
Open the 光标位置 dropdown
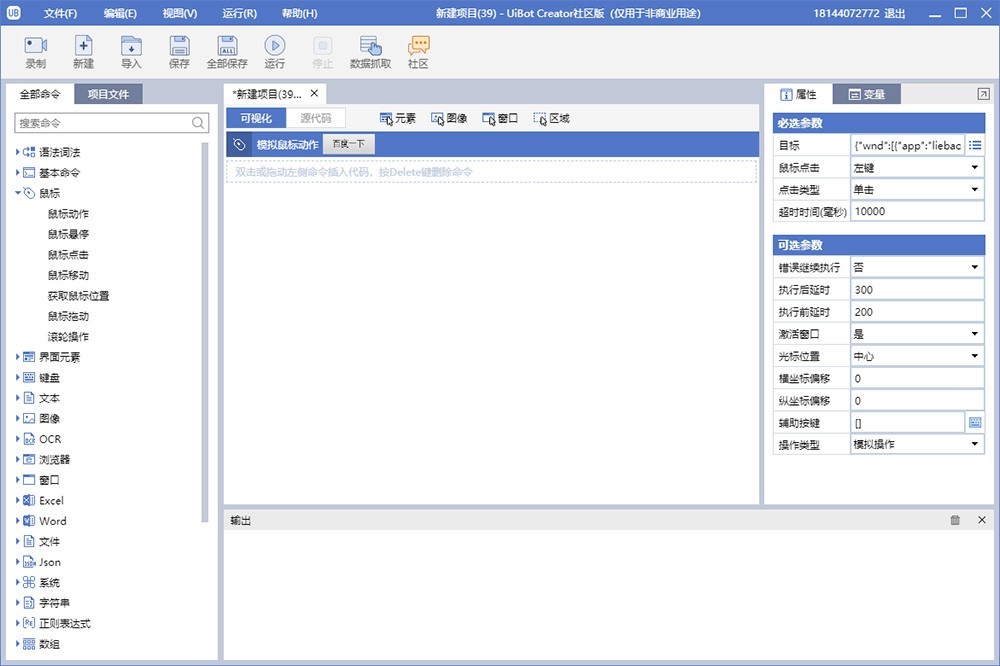917,356
